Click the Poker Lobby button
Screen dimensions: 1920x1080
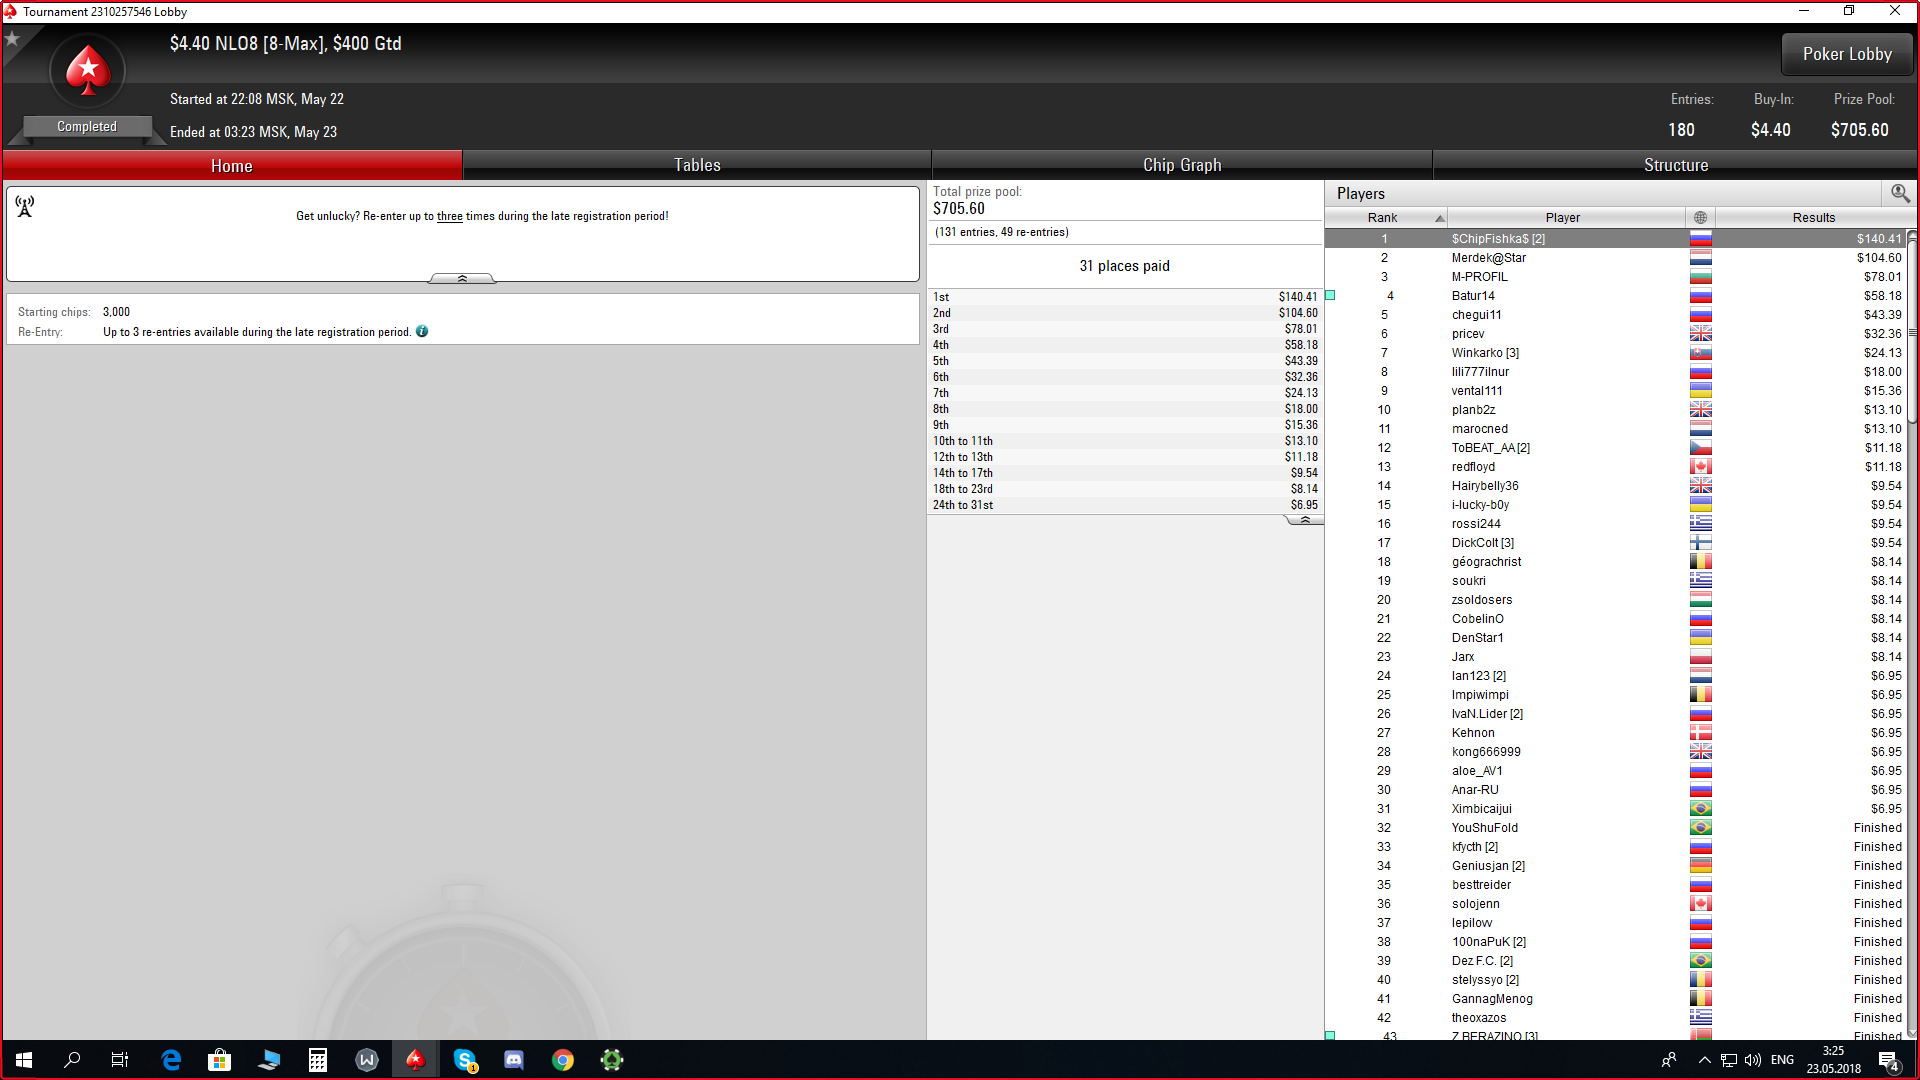point(1846,54)
